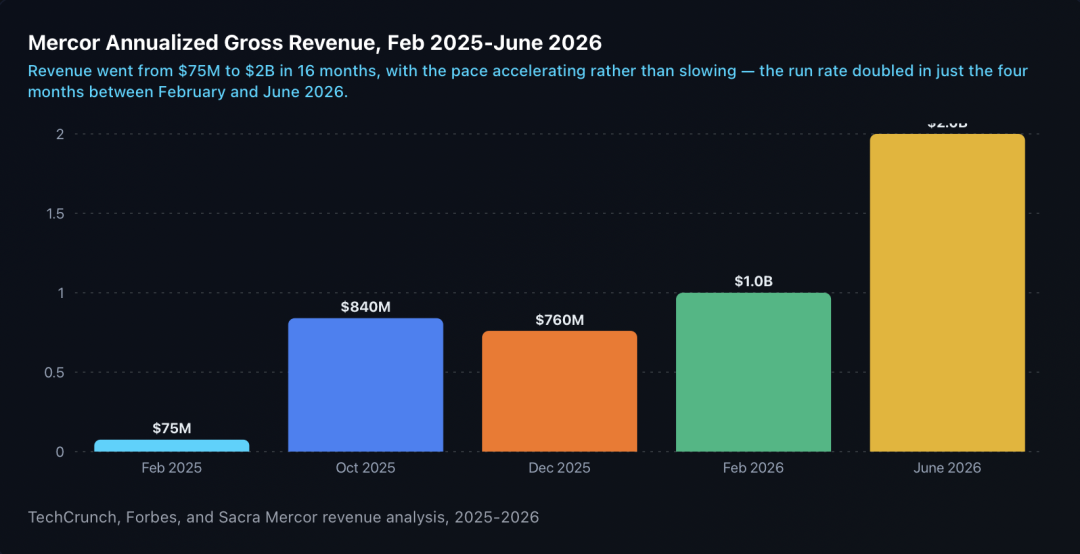The width and height of the screenshot is (1080, 554).
Task: Select the green Feb 2026 bar
Action: point(754,372)
